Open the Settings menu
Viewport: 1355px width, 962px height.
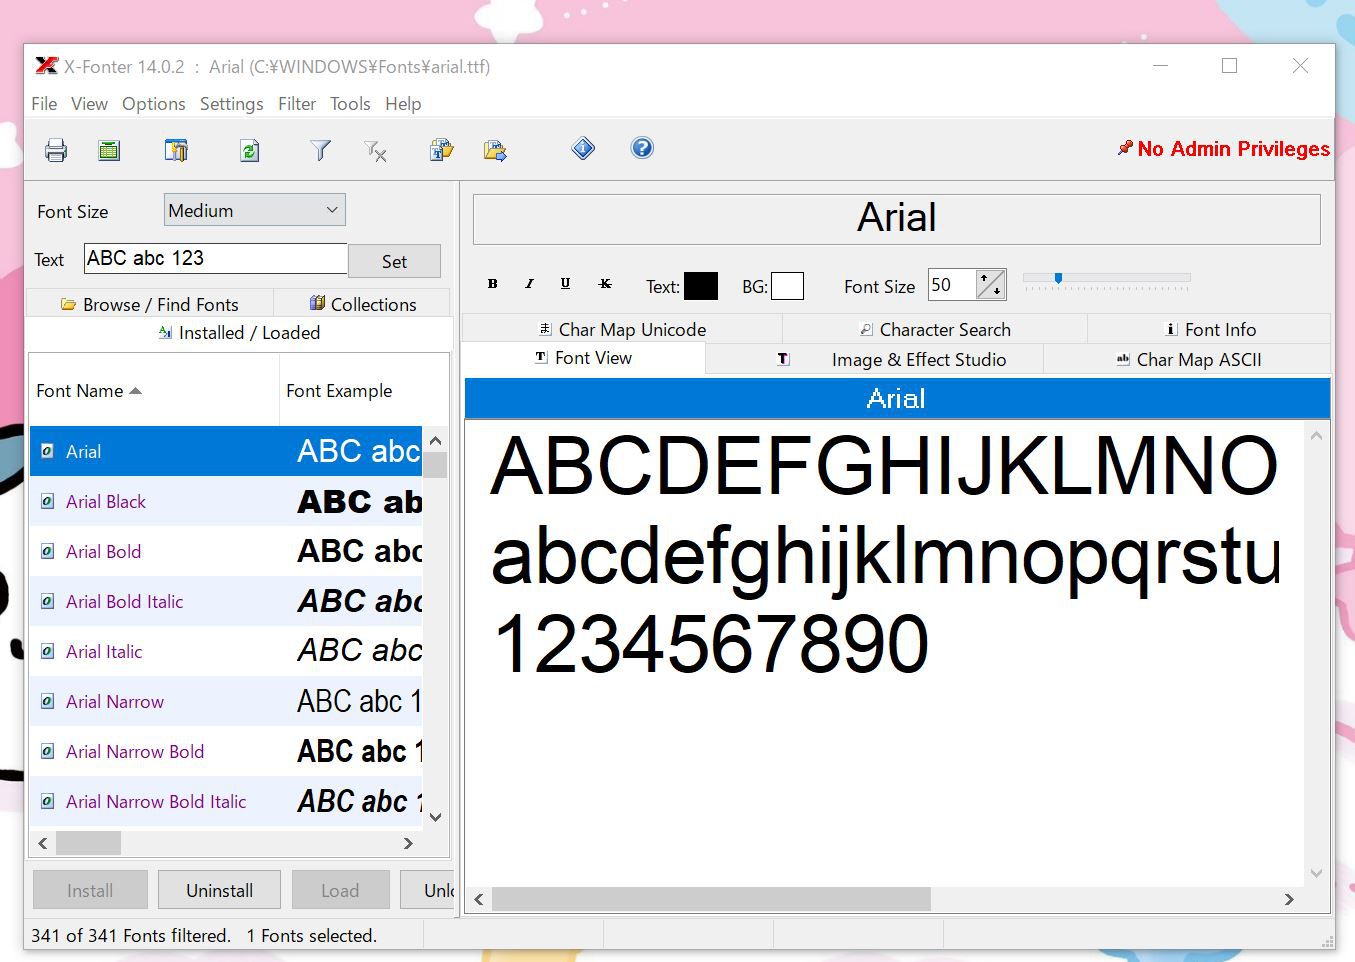pos(231,103)
